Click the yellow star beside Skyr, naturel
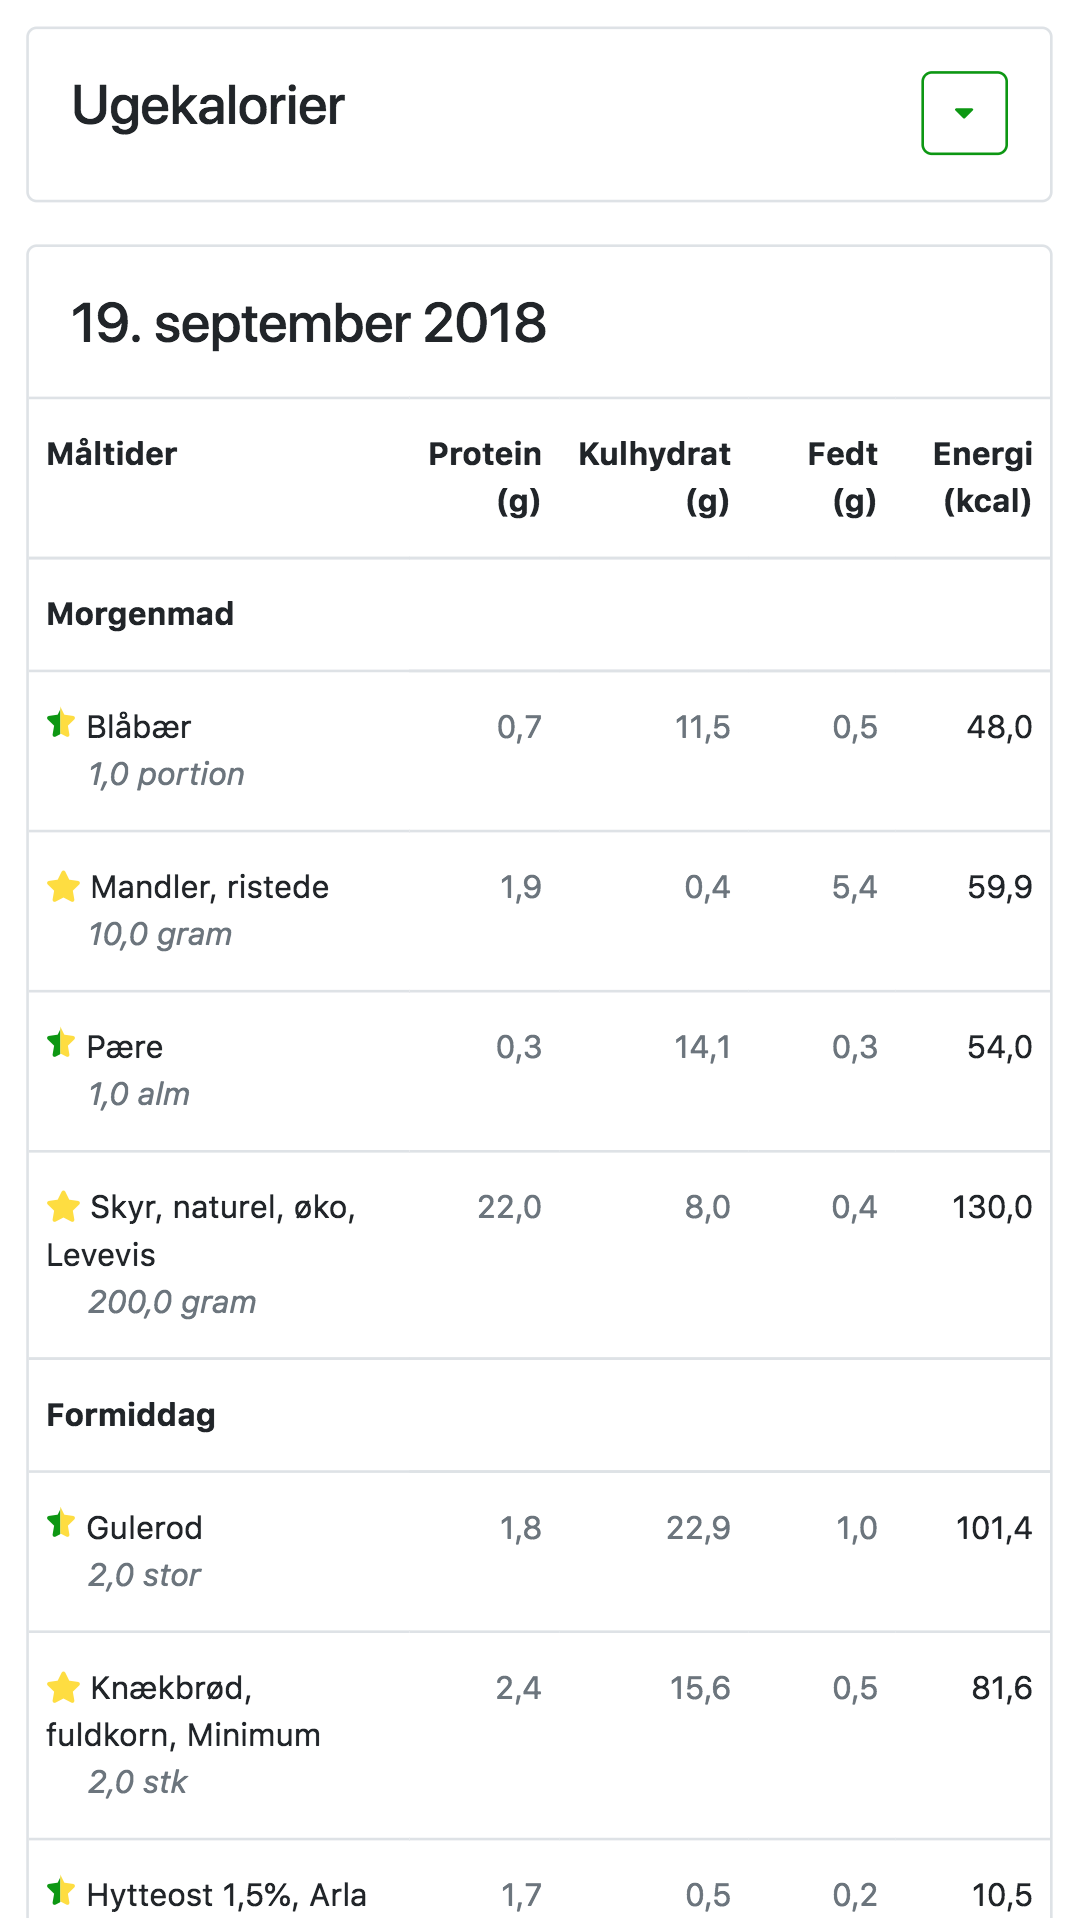The image size is (1079, 1919). (63, 1206)
